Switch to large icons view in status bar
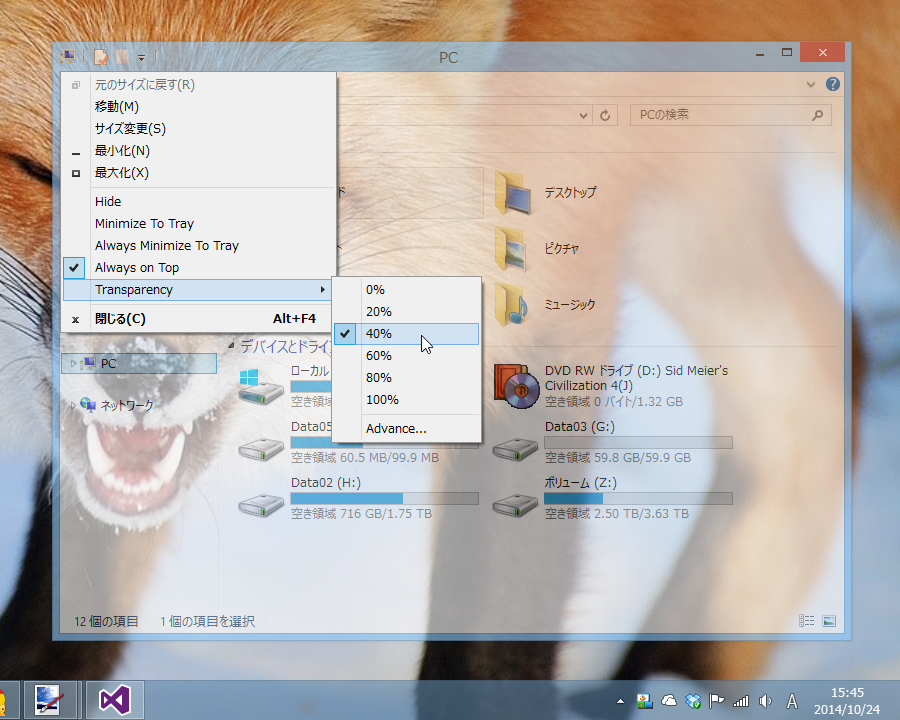Viewport: 900px width, 720px height. point(829,621)
